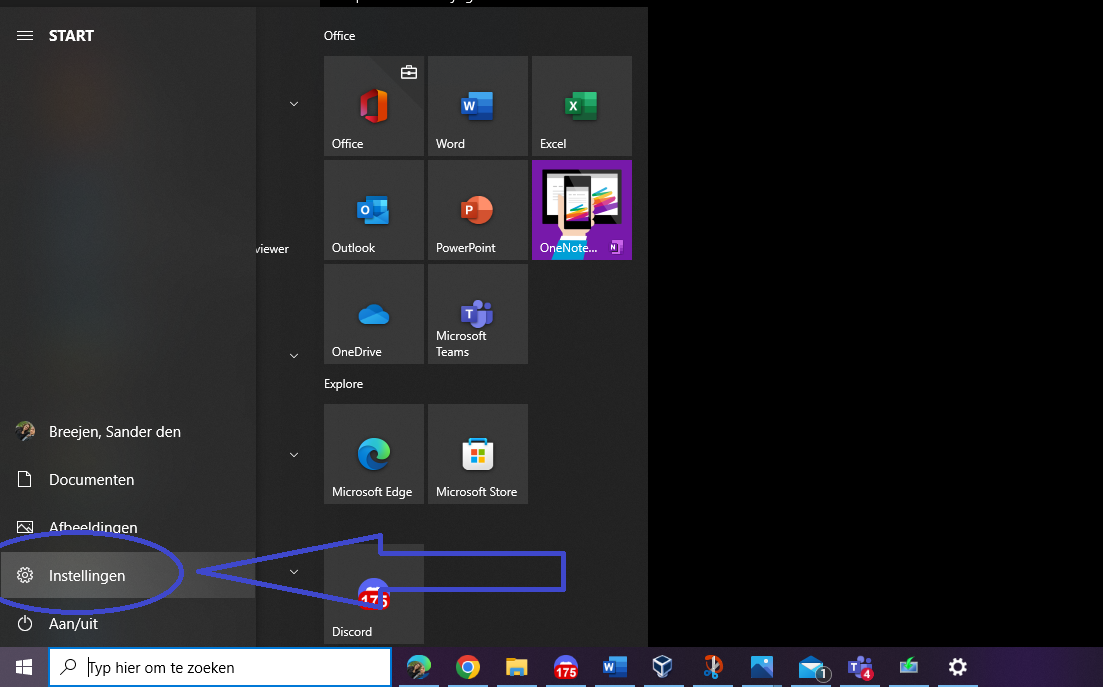Launch the Microsoft Teams tile in Start
The width and height of the screenshot is (1103, 687).
pyautogui.click(x=478, y=314)
